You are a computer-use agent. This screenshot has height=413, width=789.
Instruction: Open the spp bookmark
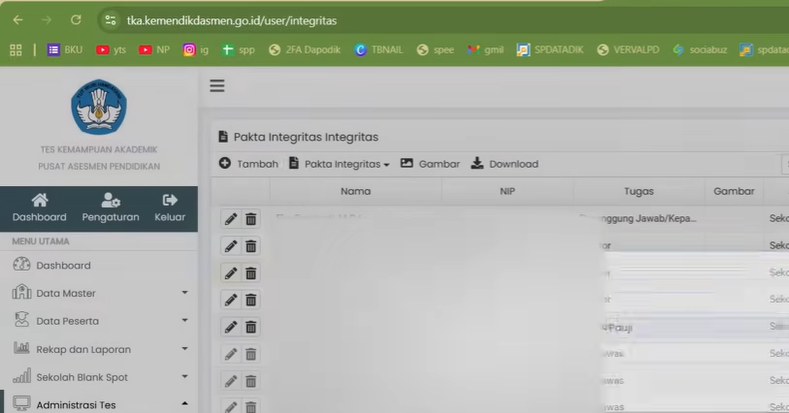coord(239,50)
